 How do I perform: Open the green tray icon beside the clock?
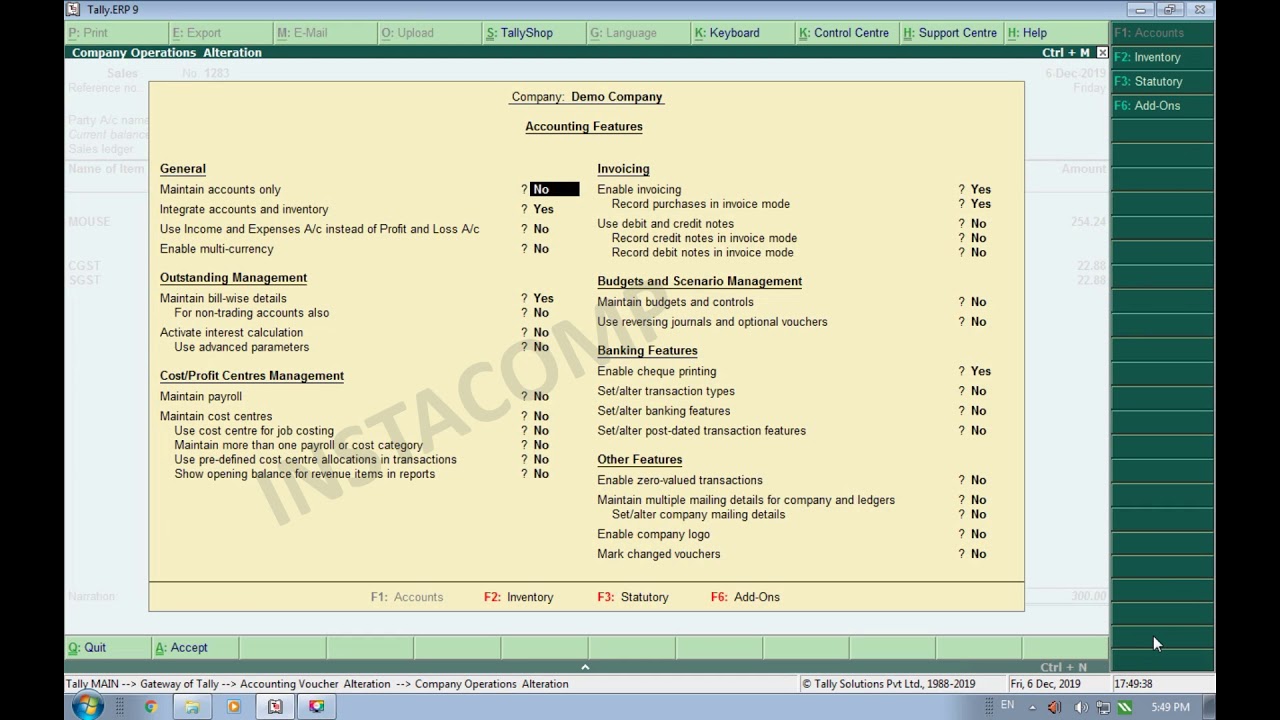pyautogui.click(x=1125, y=707)
